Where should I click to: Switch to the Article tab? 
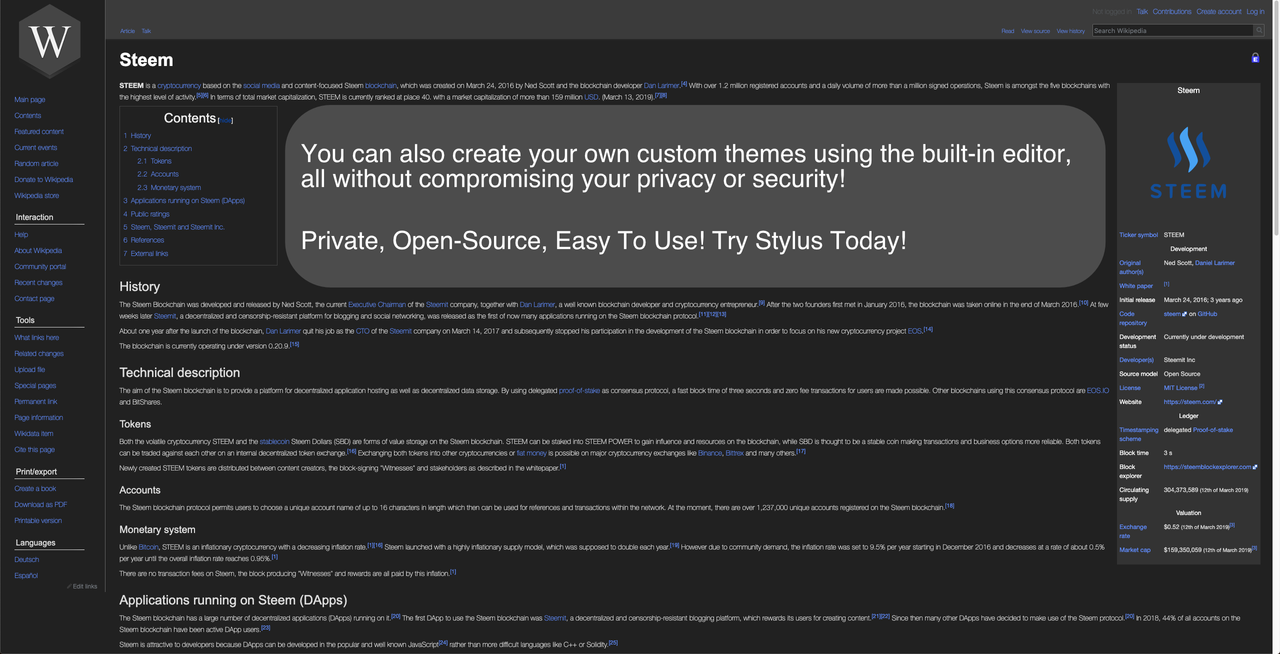[127, 31]
